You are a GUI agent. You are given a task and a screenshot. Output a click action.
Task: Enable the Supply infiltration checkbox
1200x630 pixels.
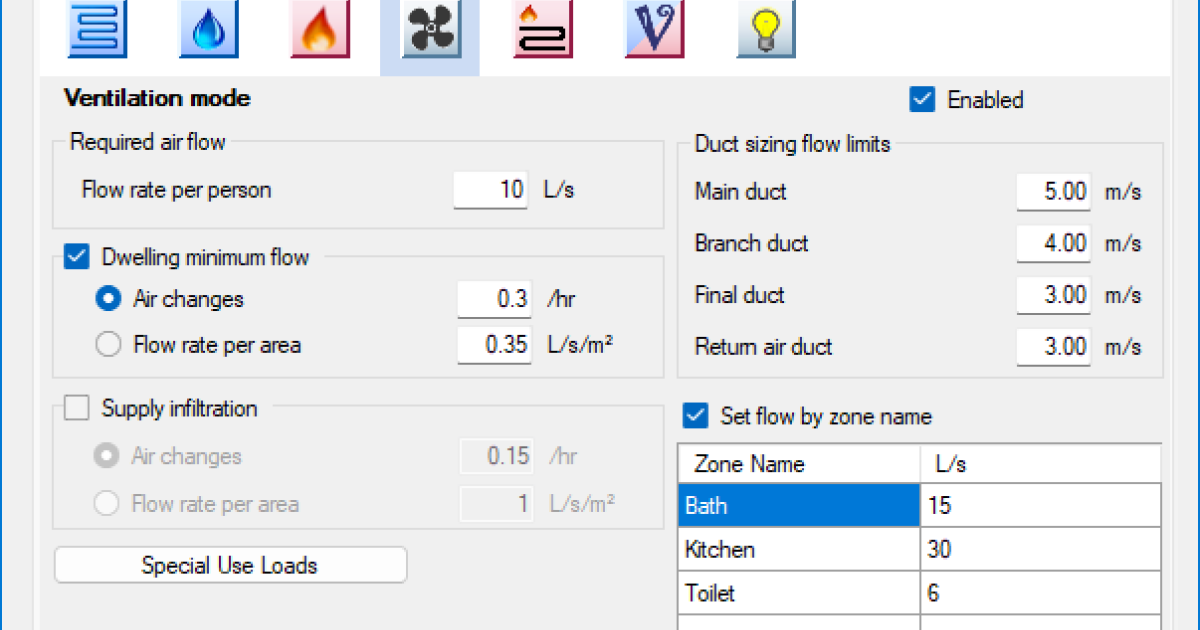[x=77, y=409]
